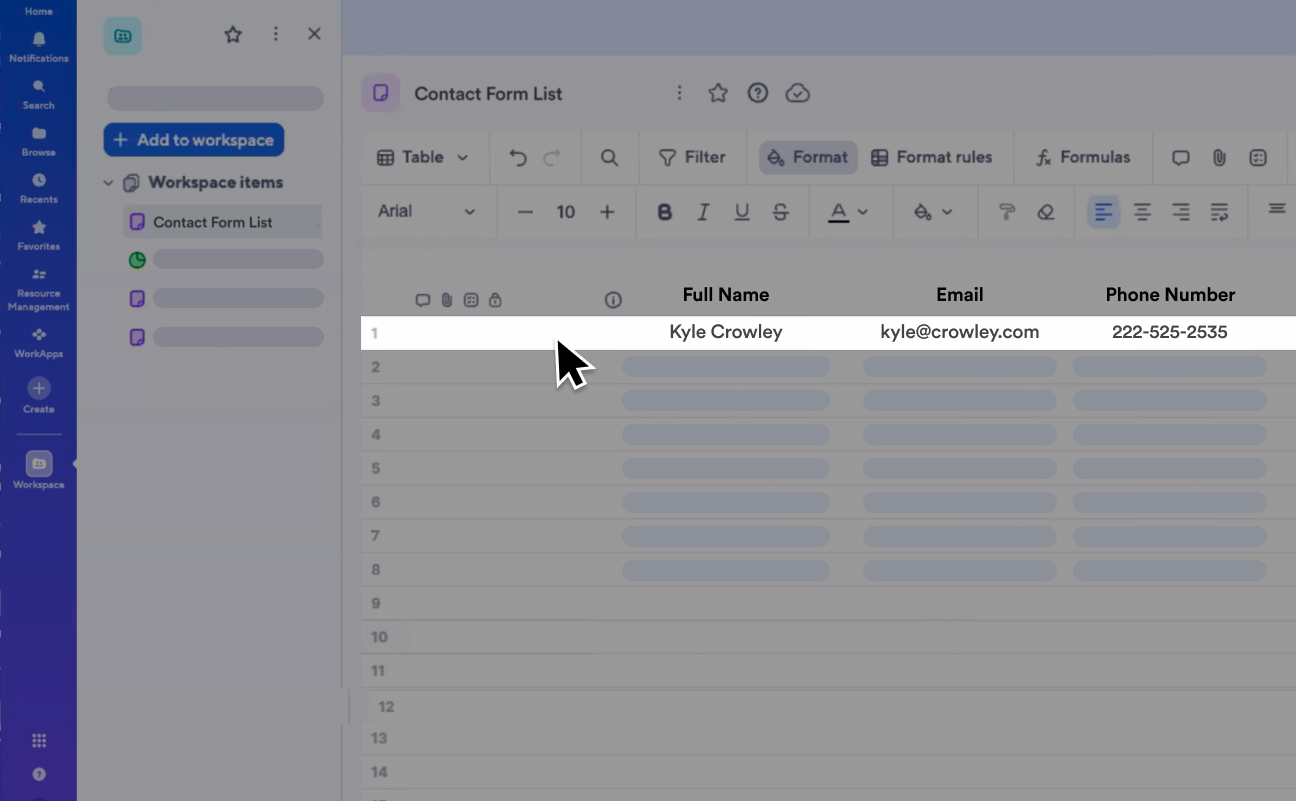Toggle bold formatting
Screen dimensions: 1296x801
tap(664, 212)
